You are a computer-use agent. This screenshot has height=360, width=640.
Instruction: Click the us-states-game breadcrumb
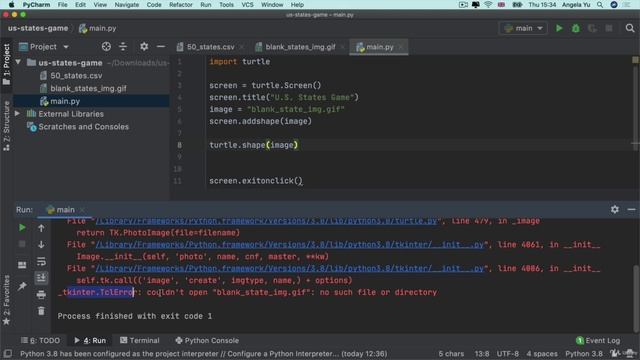(x=38, y=28)
